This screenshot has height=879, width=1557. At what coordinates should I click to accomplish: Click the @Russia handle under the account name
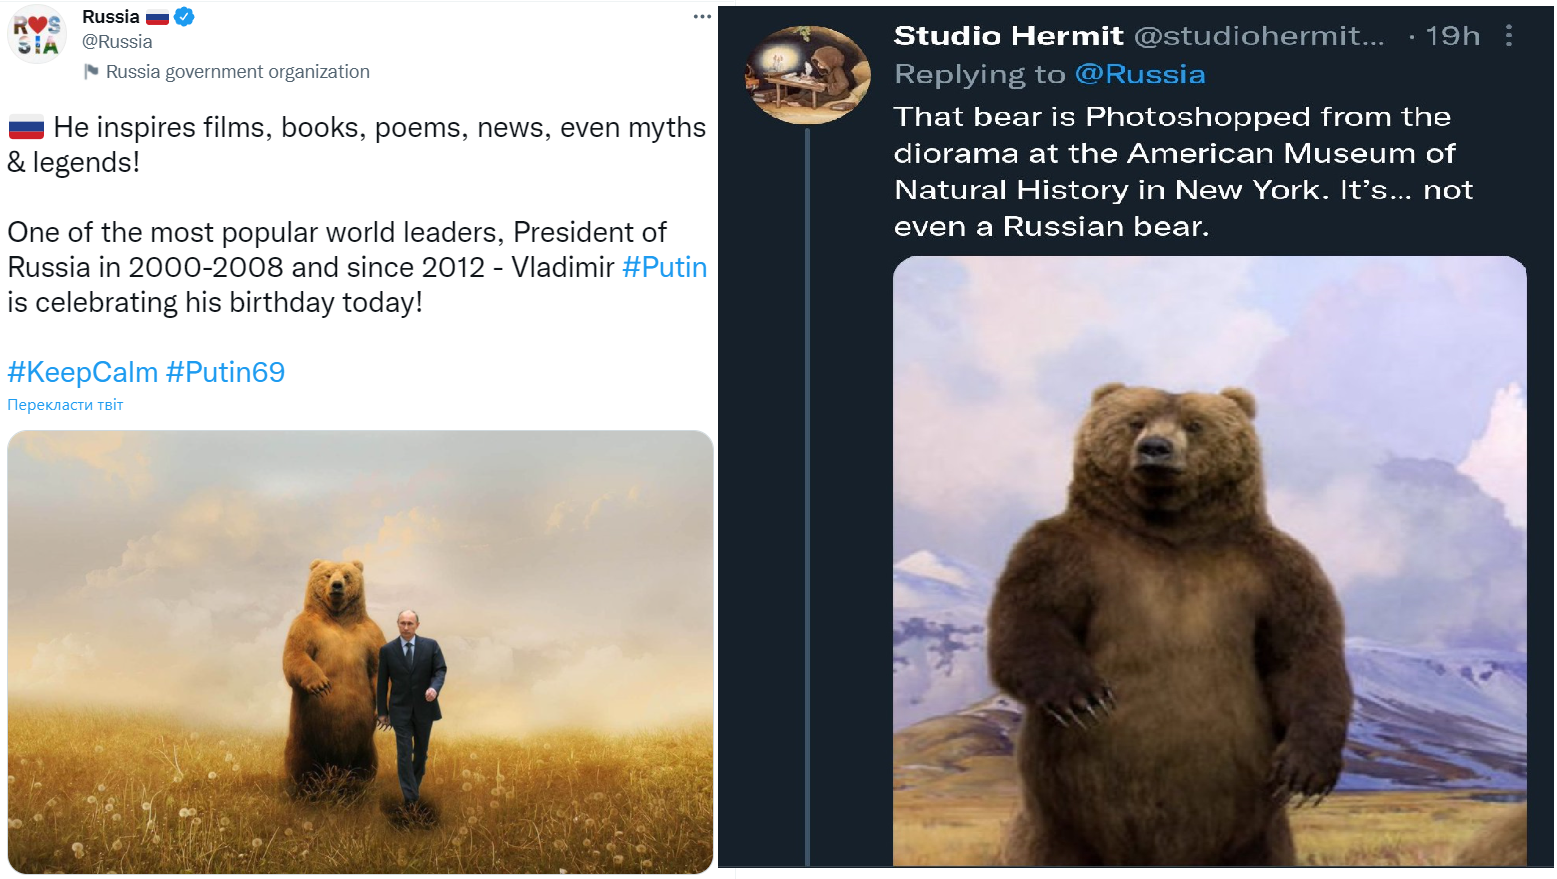[117, 42]
